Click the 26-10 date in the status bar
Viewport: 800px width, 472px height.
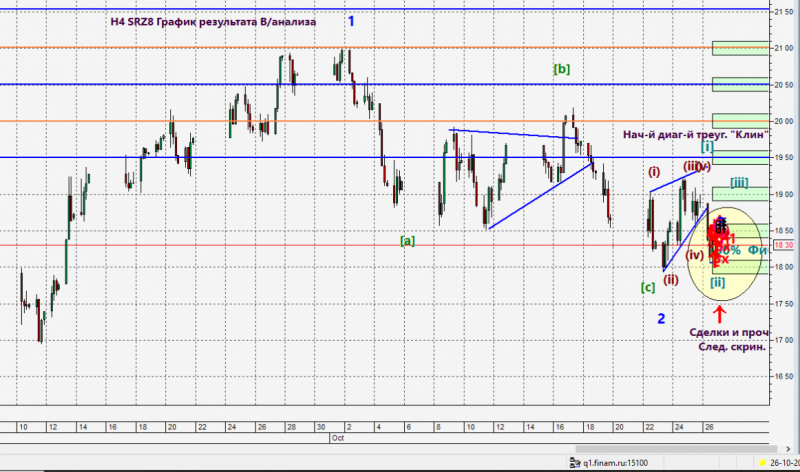coord(785,463)
